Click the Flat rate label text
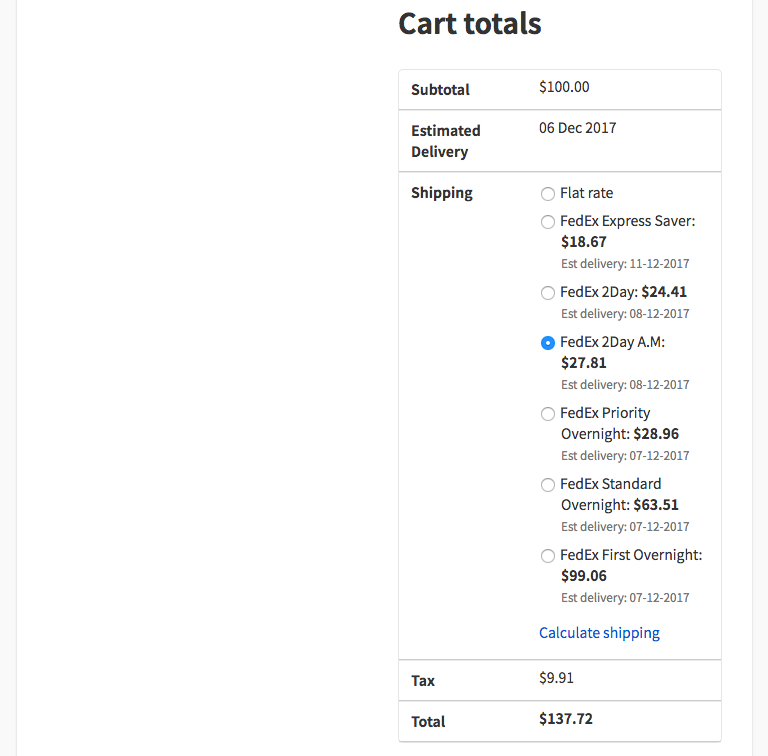Screen dimensions: 768x756 586,193
